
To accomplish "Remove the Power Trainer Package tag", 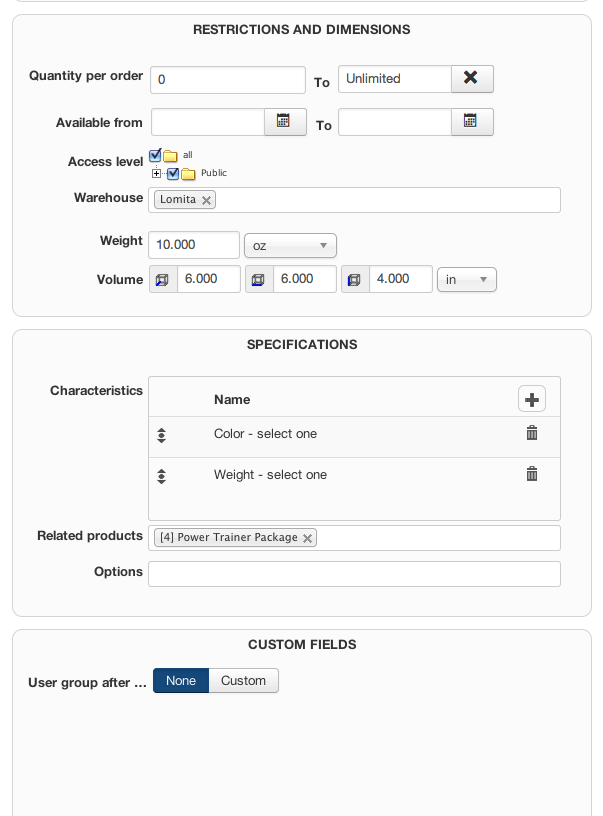I will [307, 538].
